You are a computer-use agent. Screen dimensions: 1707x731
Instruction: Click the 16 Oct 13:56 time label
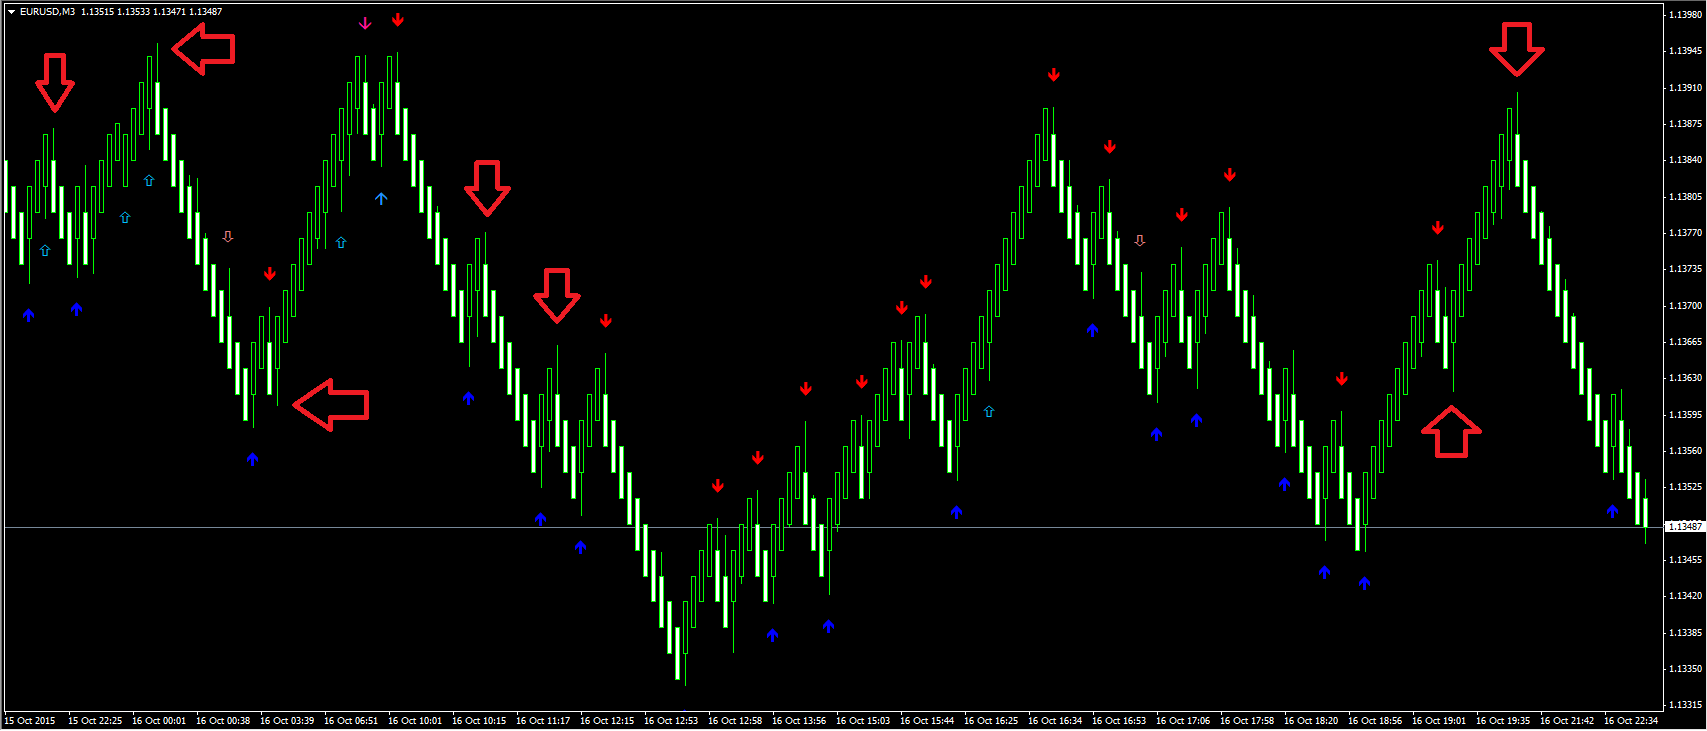pyautogui.click(x=799, y=721)
